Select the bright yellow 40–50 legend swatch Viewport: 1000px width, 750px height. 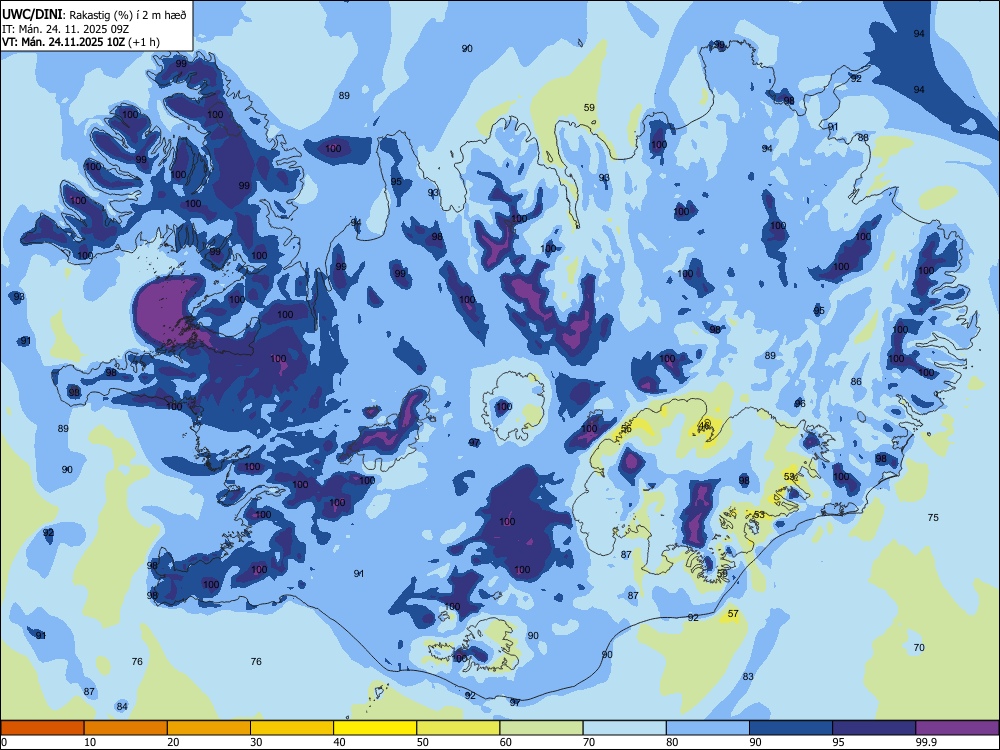[x=375, y=728]
